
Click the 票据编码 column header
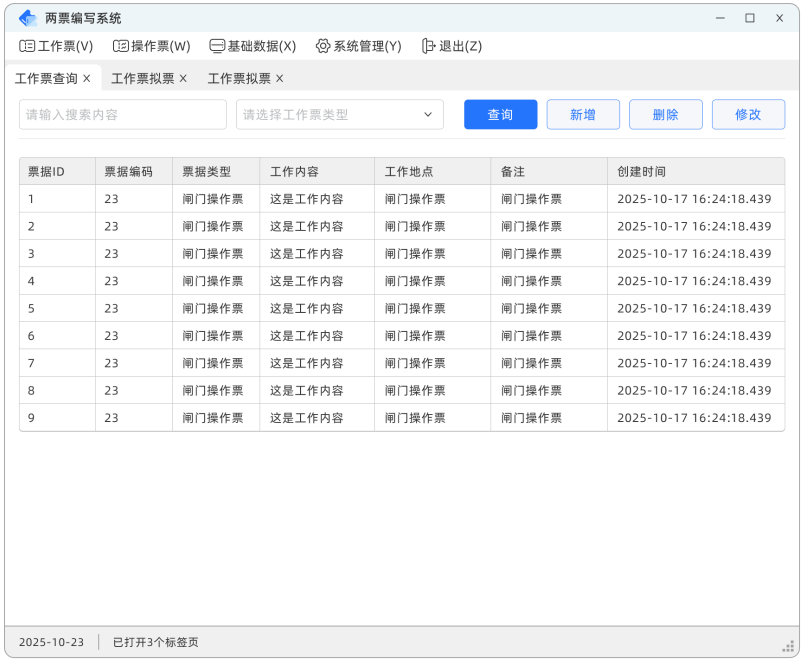134,171
